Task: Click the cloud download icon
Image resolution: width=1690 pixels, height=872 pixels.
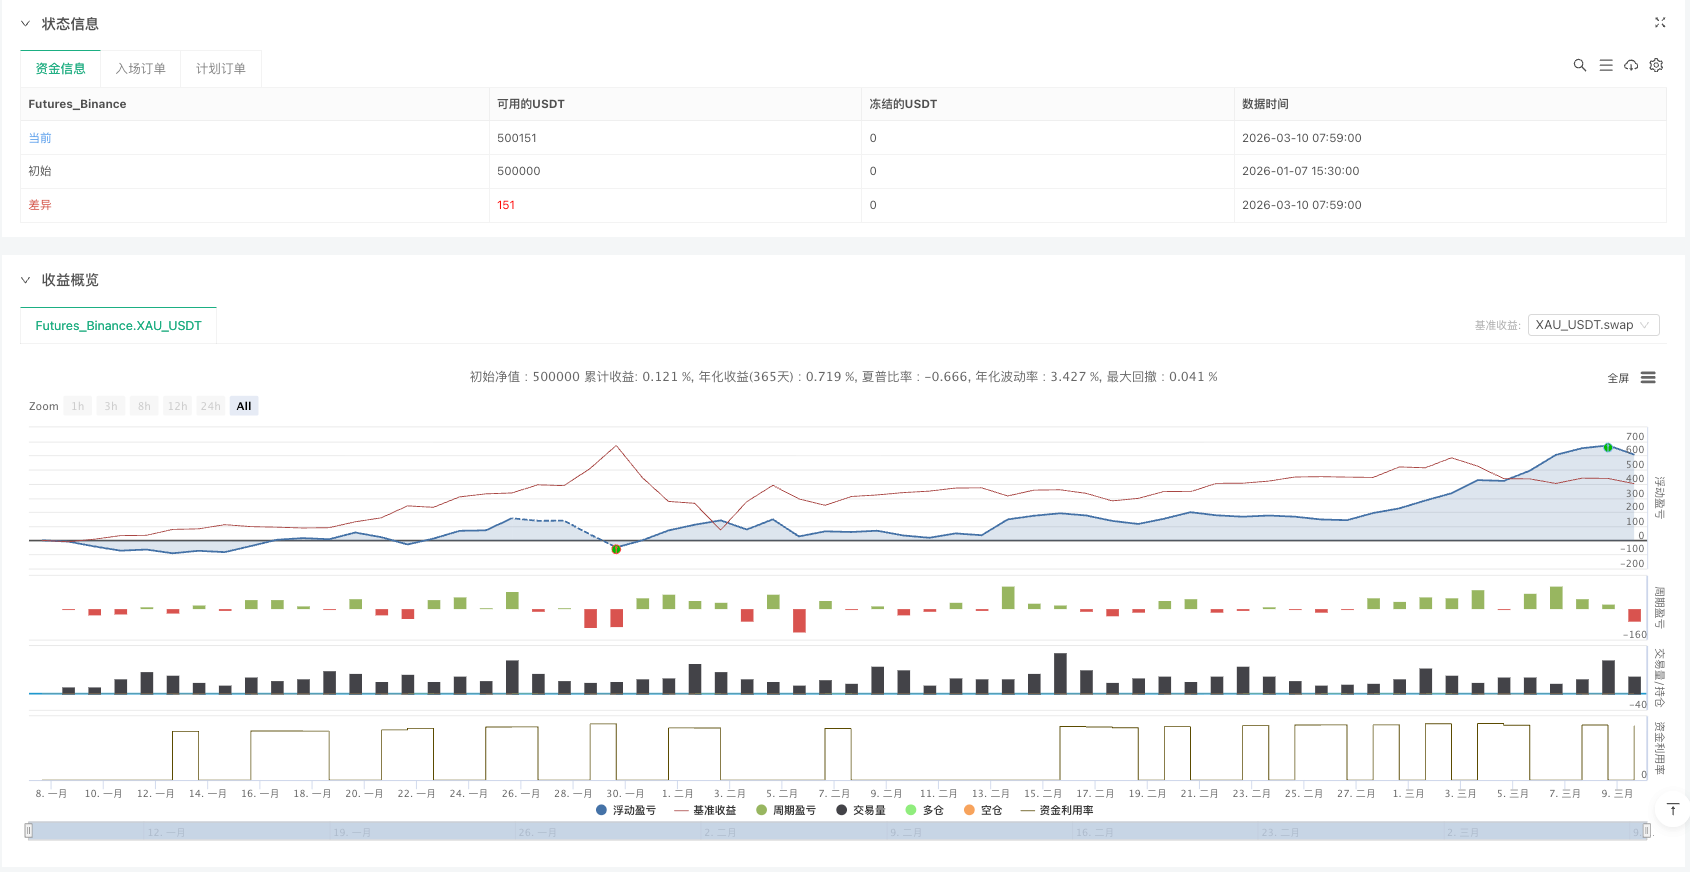Action: coord(1631,65)
